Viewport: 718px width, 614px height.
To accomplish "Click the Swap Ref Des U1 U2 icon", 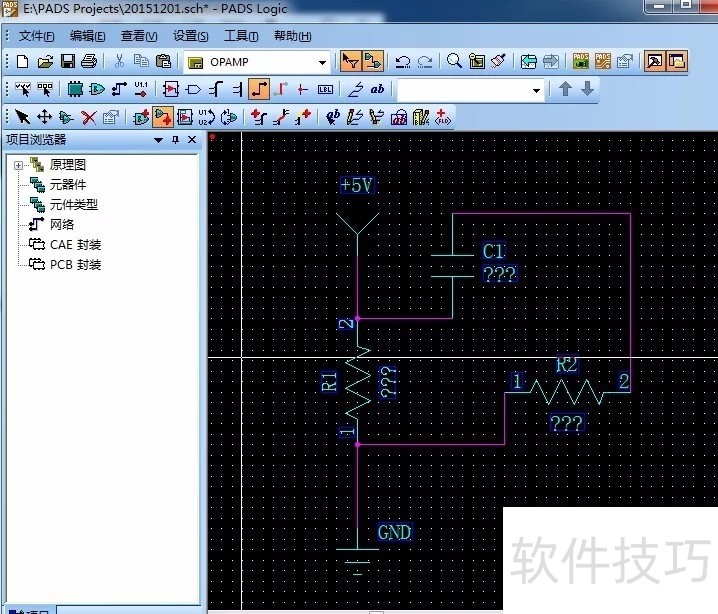I will tap(207, 117).
